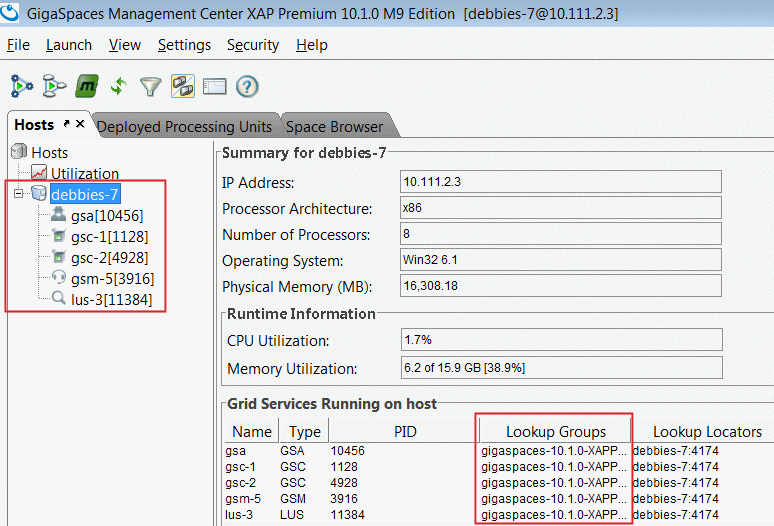Click the gsc-1 container icon
This screenshot has height=526, width=774.
coord(59,235)
